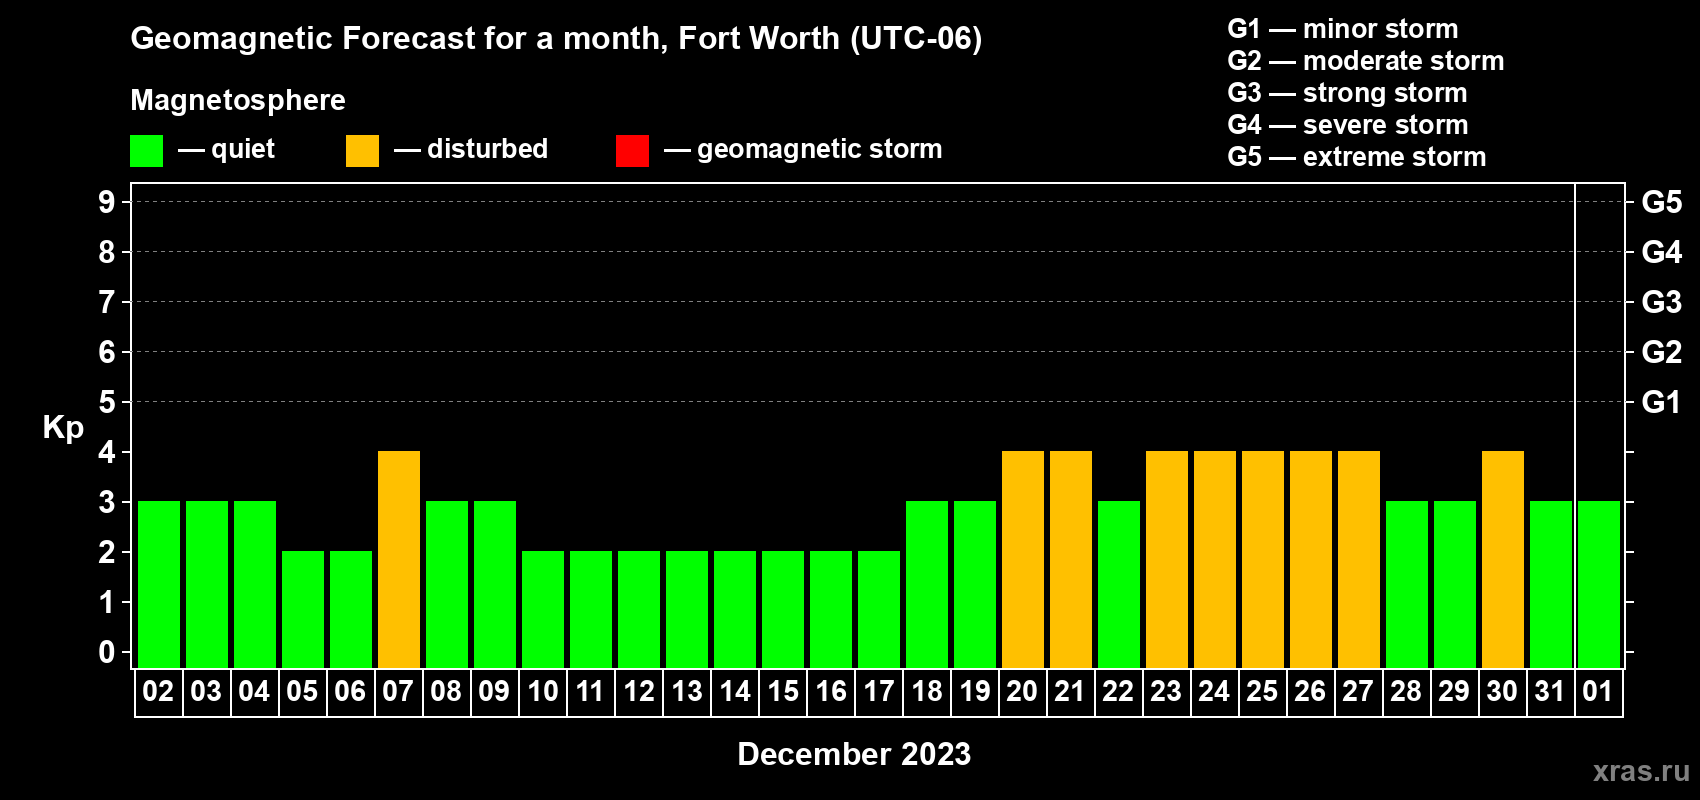
Task: Click the green bar for December 13
Action: point(687,609)
